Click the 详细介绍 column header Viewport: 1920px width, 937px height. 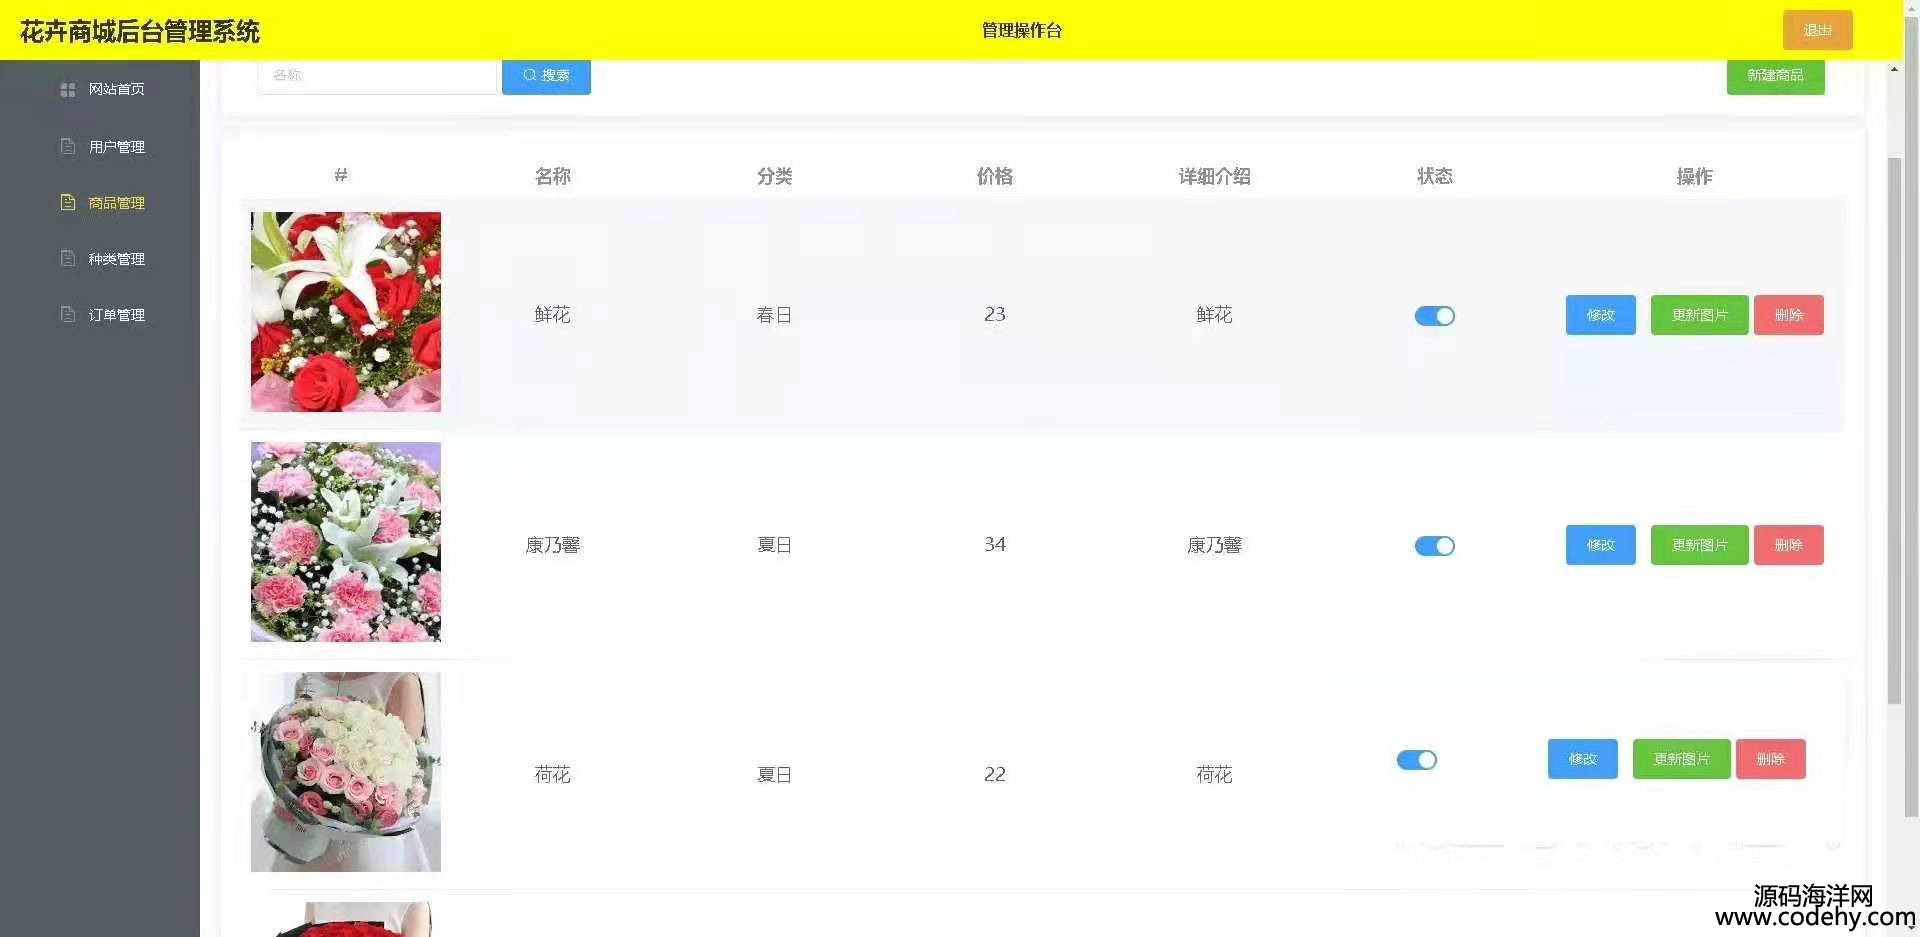point(1214,177)
